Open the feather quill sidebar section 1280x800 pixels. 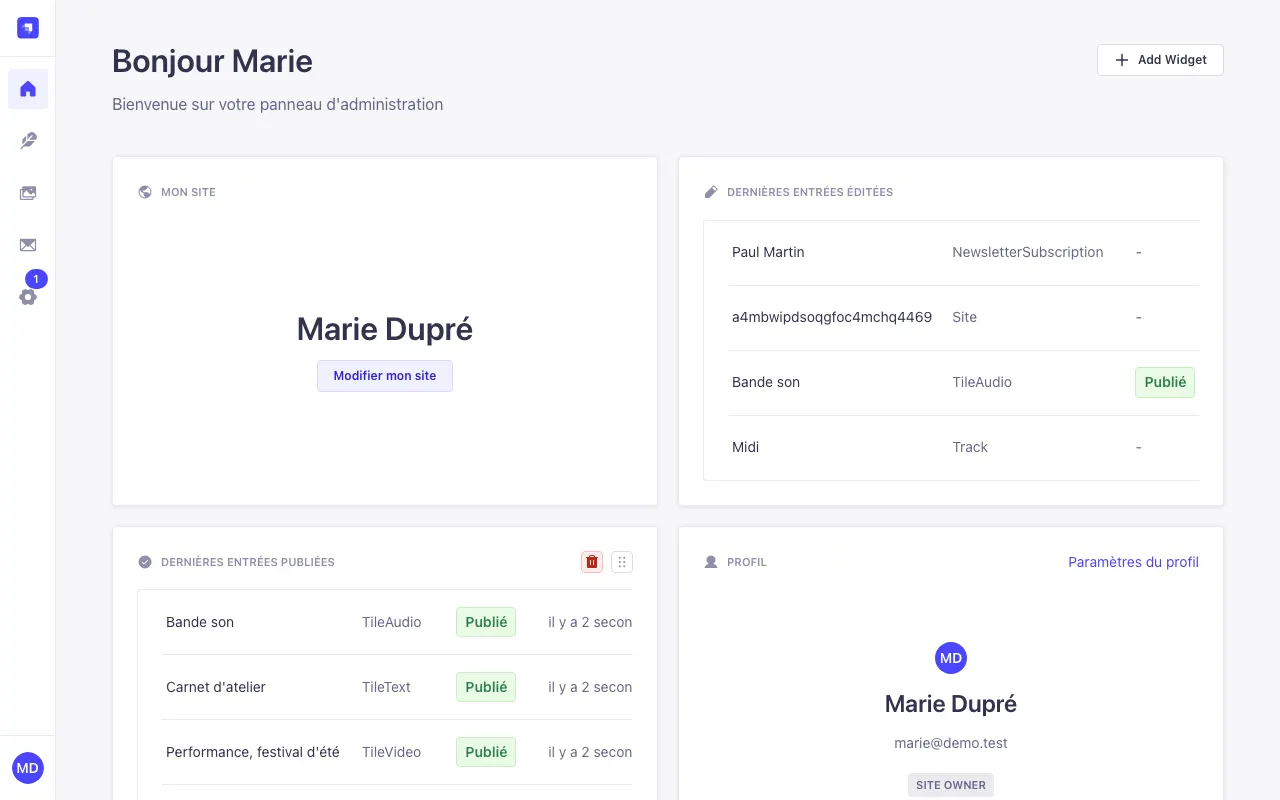pos(28,141)
